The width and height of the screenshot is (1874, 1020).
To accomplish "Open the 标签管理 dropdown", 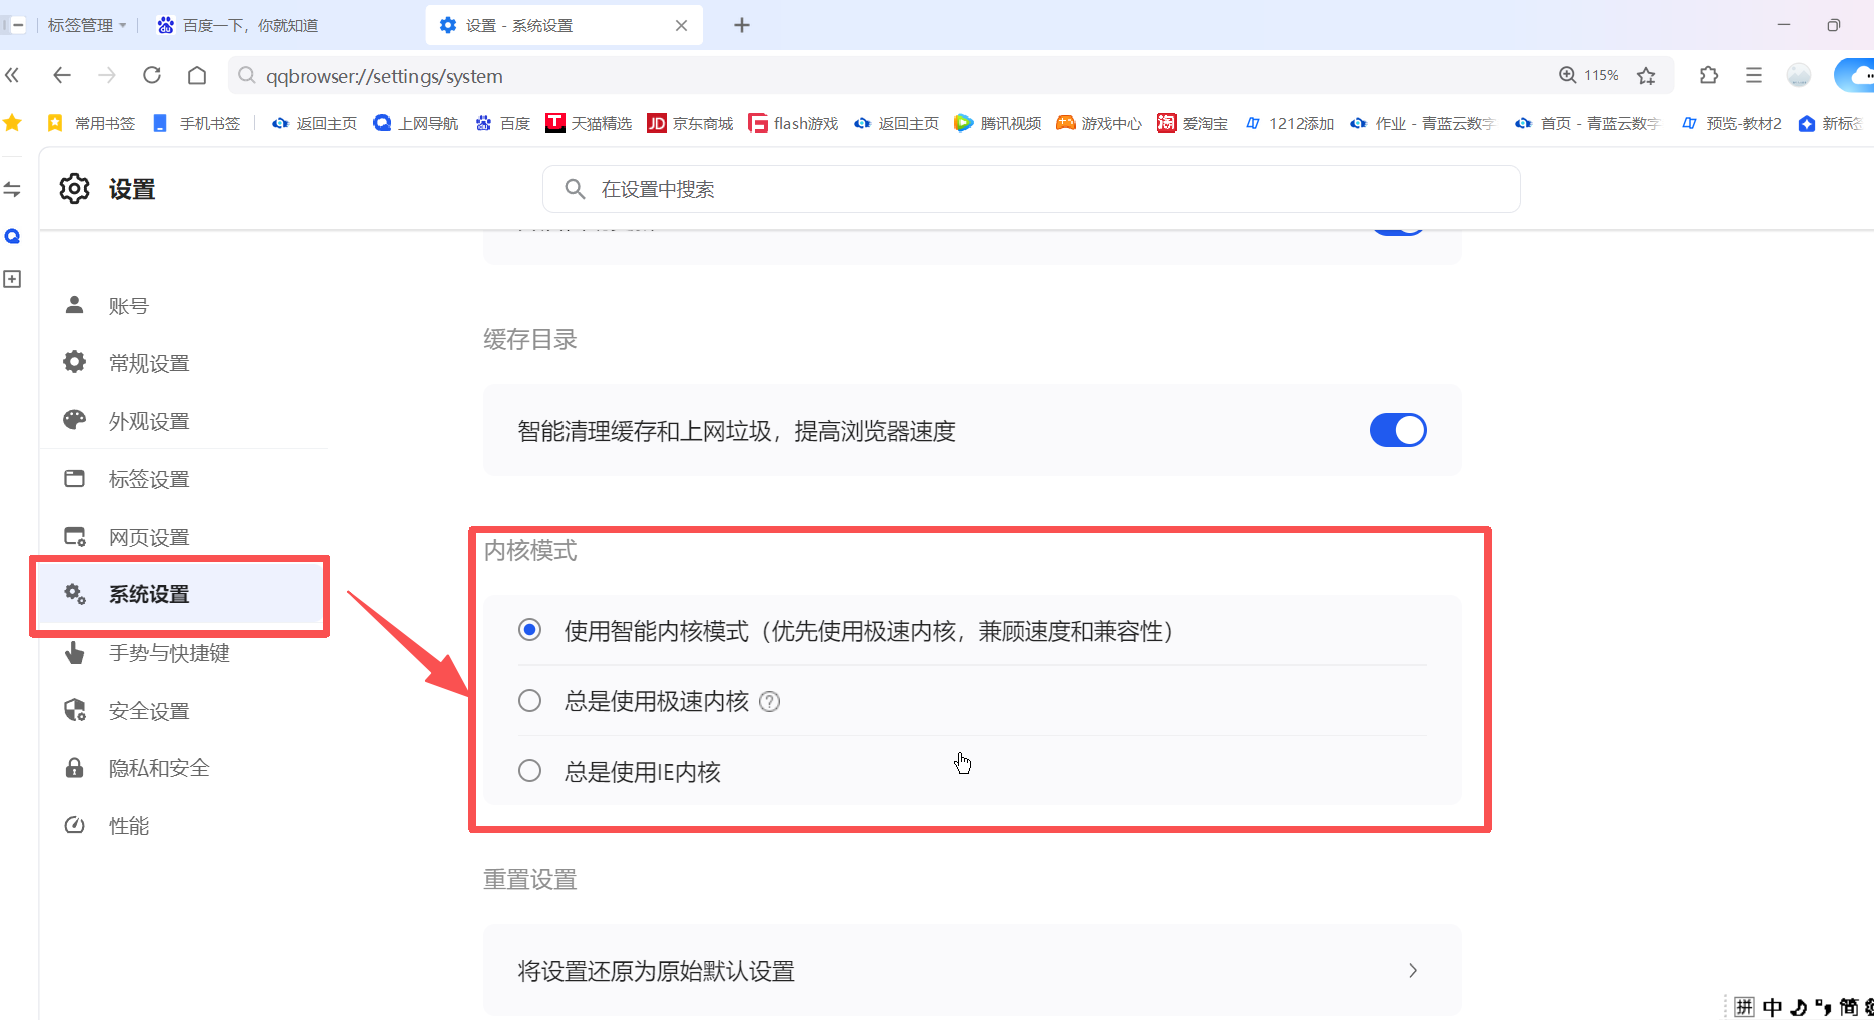I will [x=86, y=24].
